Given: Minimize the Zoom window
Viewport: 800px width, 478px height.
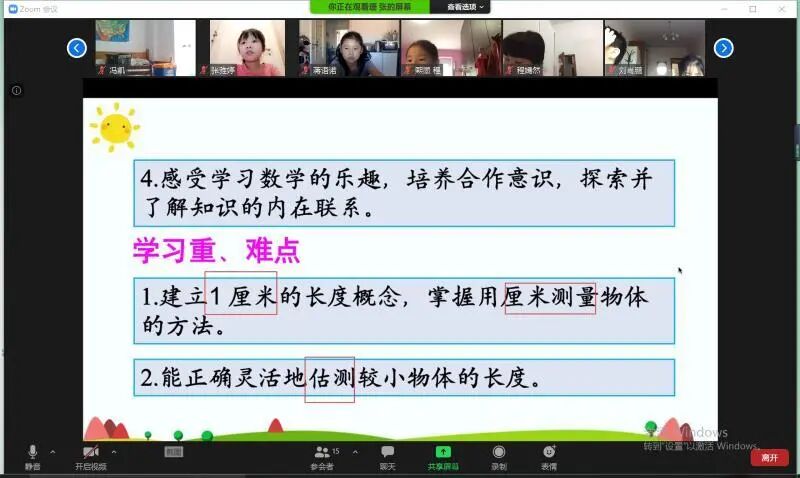Looking at the screenshot, I should tap(724, 9).
